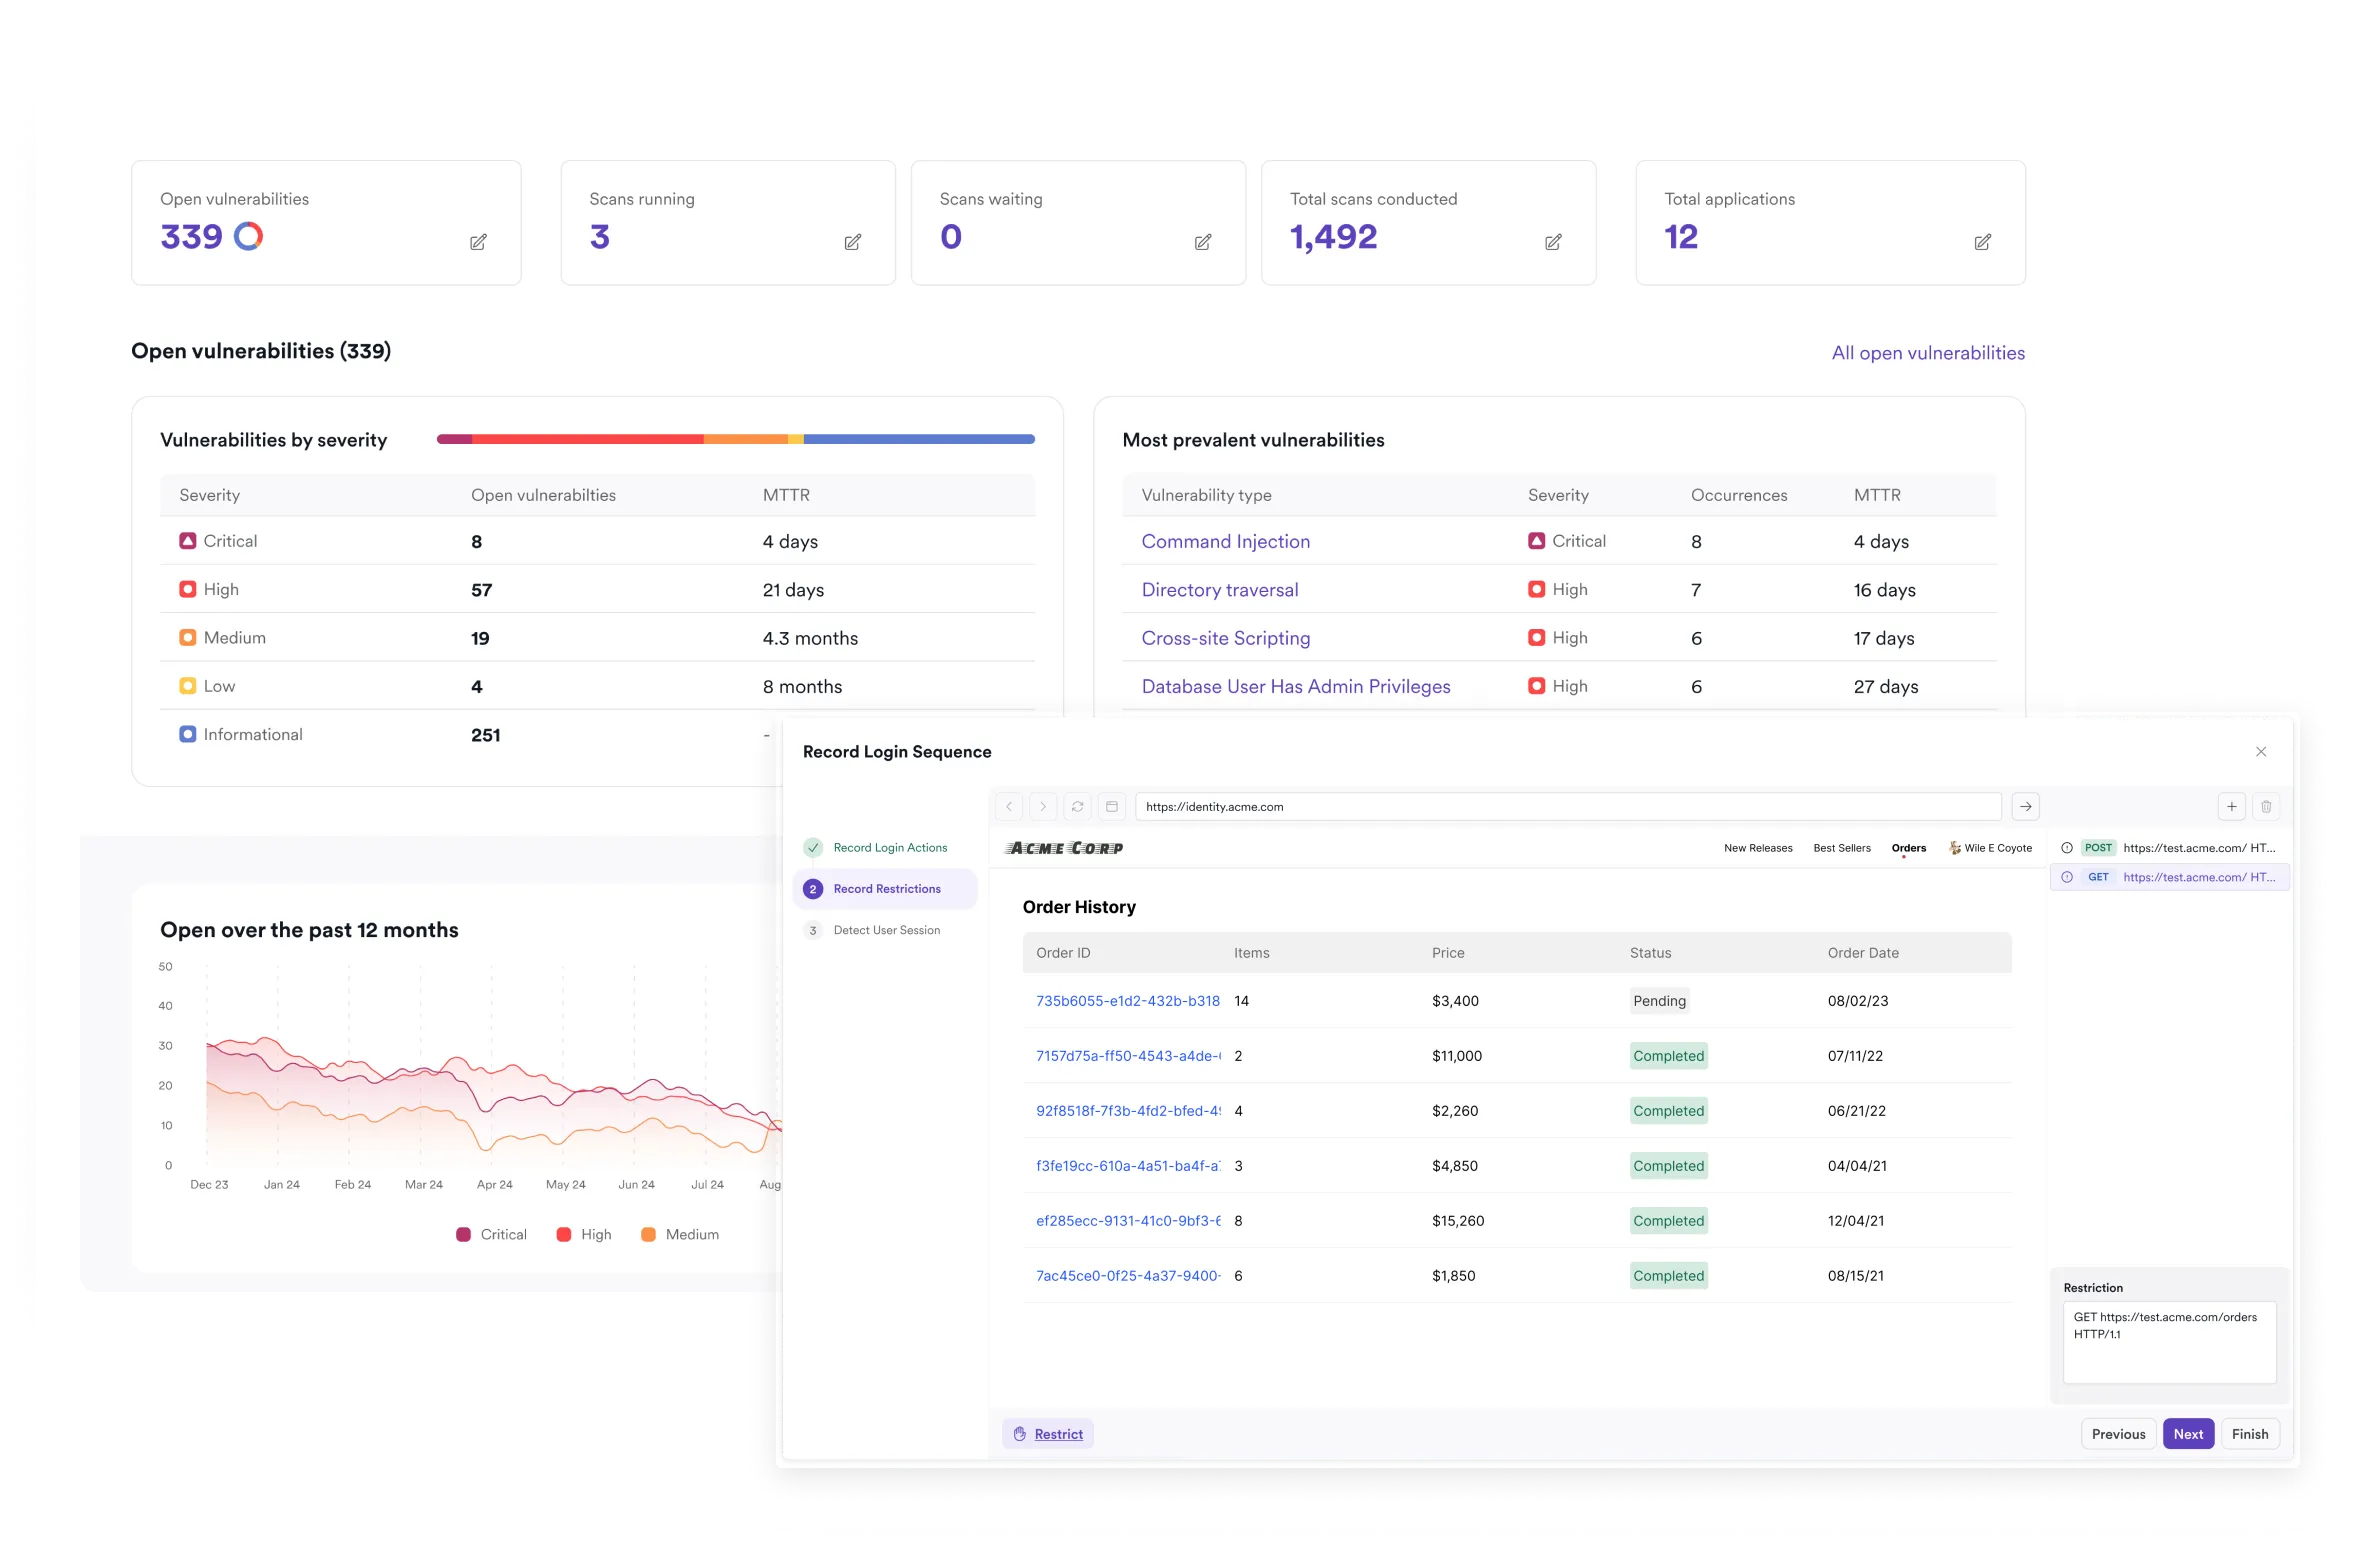Submit the URL with the arrow button

[2026, 806]
